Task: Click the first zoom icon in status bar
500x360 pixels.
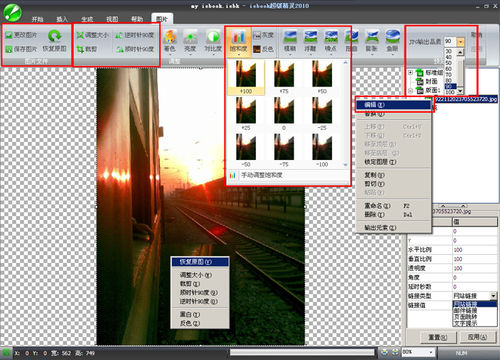Action: click(x=384, y=352)
